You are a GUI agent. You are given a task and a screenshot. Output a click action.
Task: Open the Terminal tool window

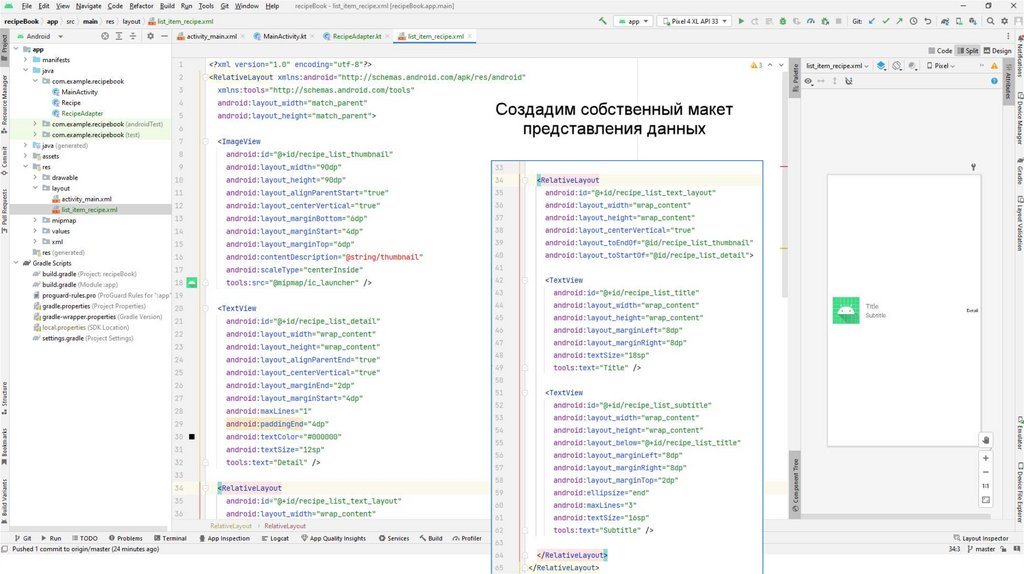174,538
